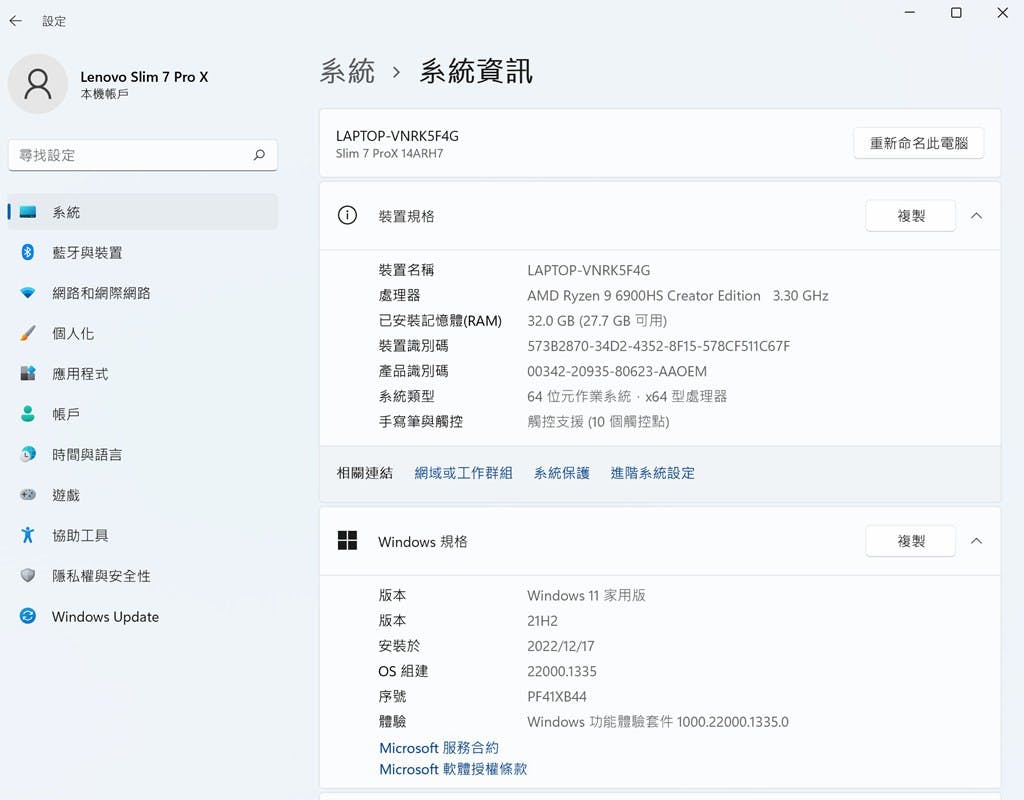1024x800 pixels.
Task: Click the Bluetooth icon for 藍牙與裝置
Action: [28, 253]
